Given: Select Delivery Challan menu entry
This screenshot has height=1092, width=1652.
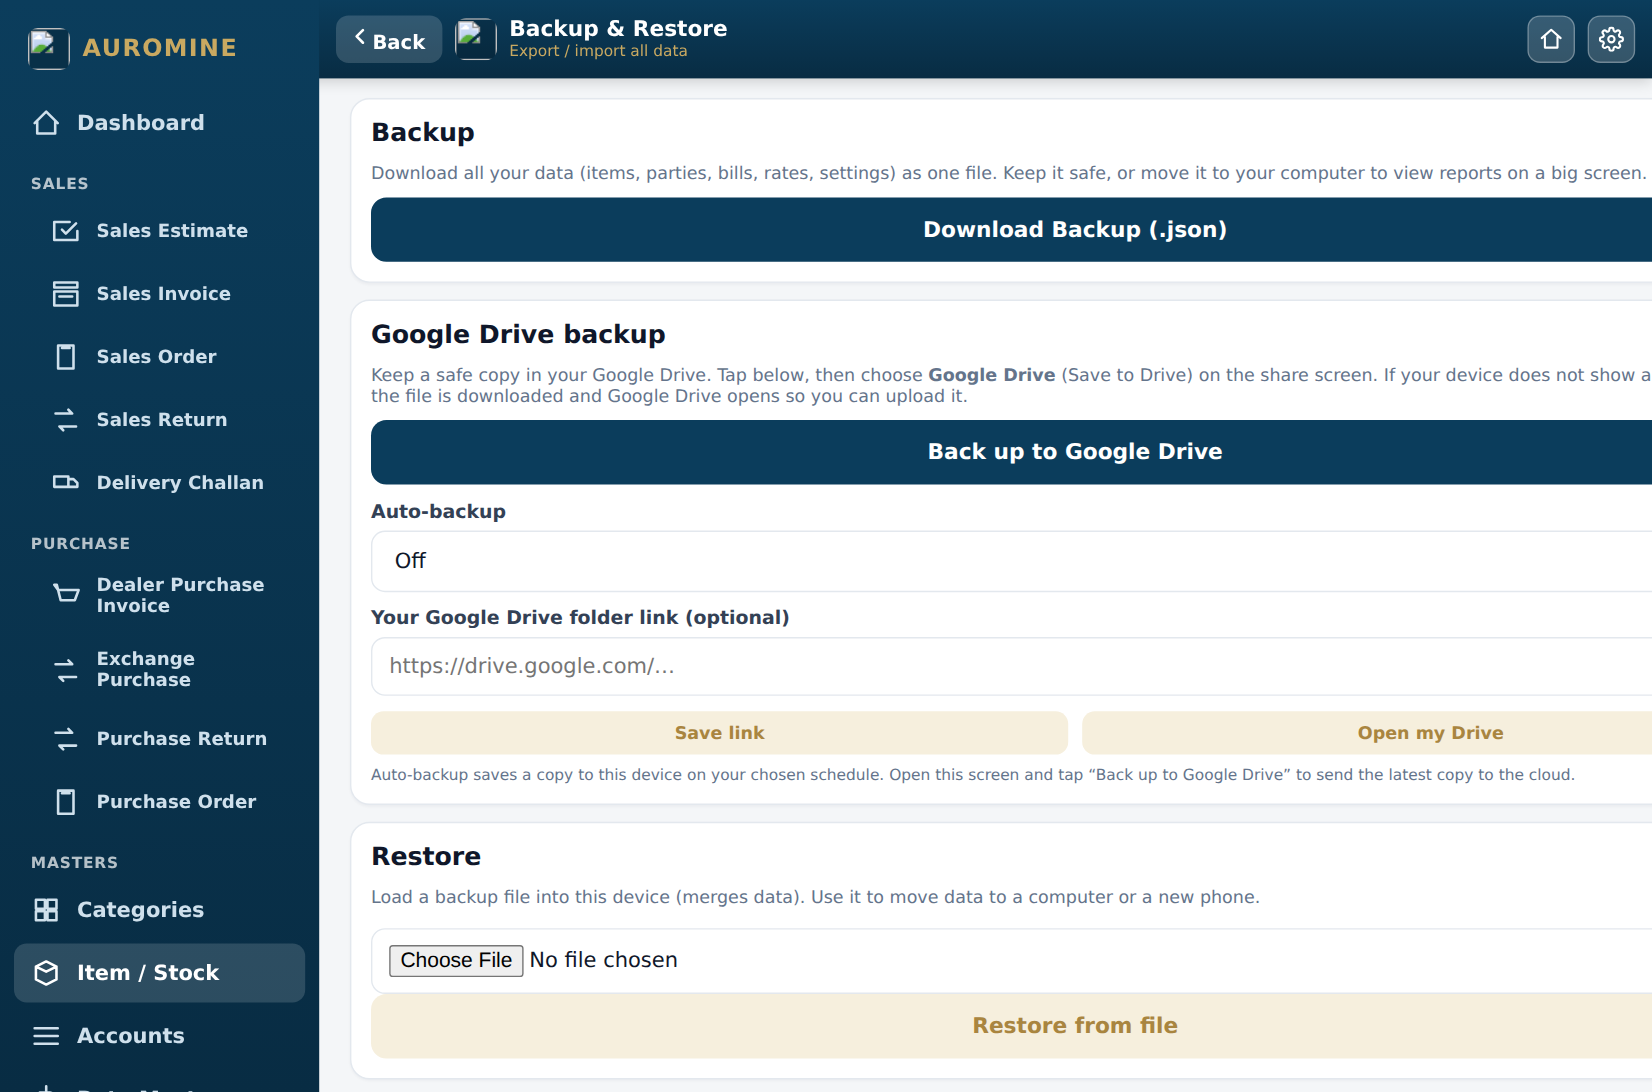Looking at the screenshot, I should pyautogui.click(x=160, y=483).
